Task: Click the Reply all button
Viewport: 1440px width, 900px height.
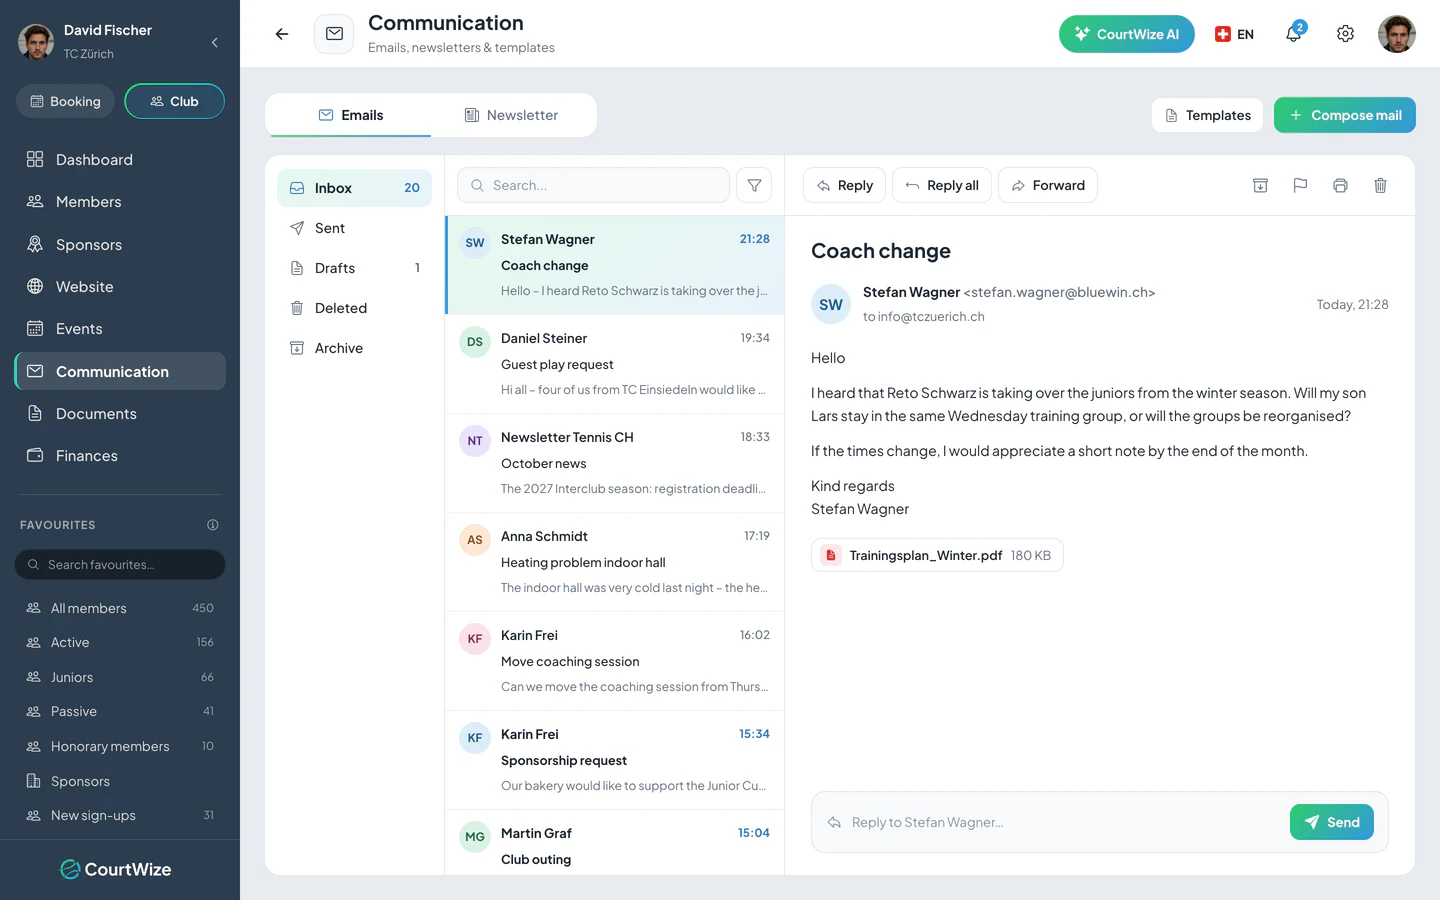Action: (942, 185)
